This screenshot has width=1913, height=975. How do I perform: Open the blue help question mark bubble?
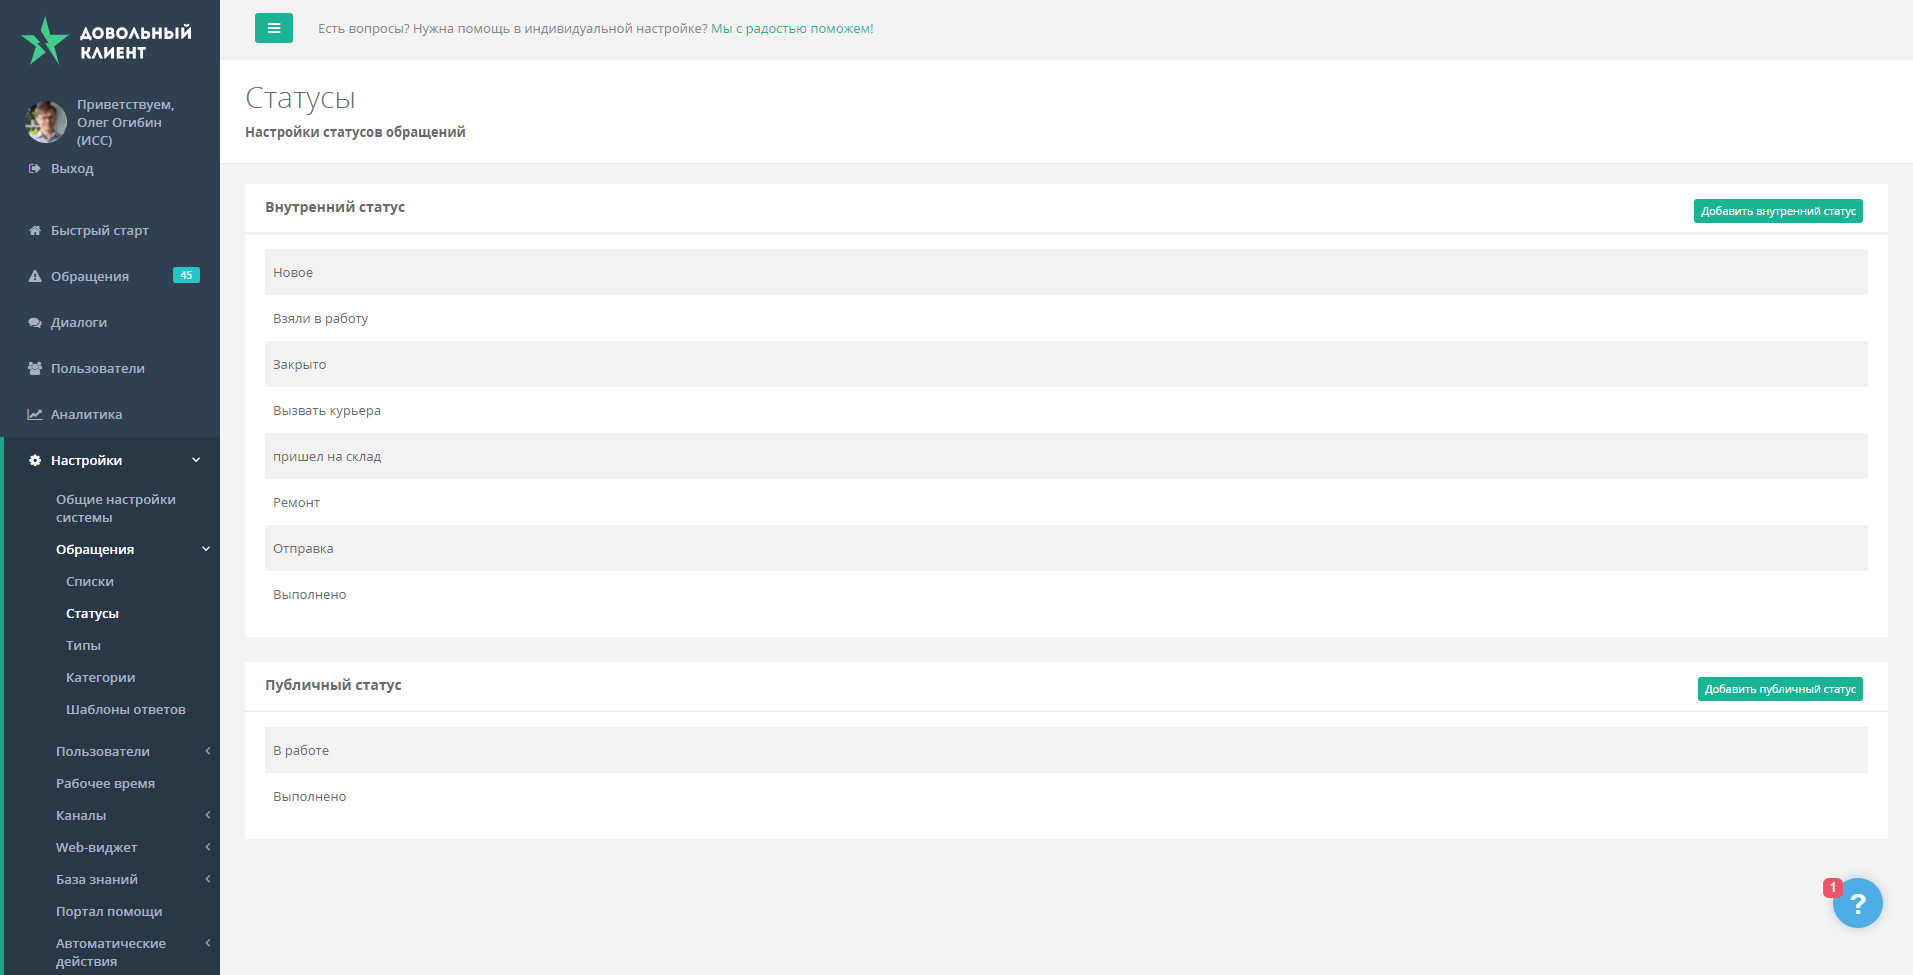coord(1858,903)
